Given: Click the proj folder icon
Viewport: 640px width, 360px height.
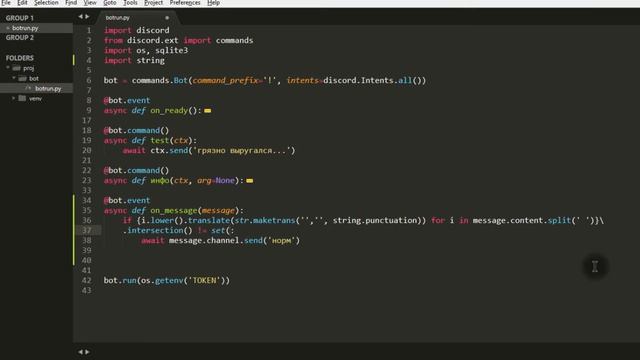Looking at the screenshot, I should click(x=16, y=68).
